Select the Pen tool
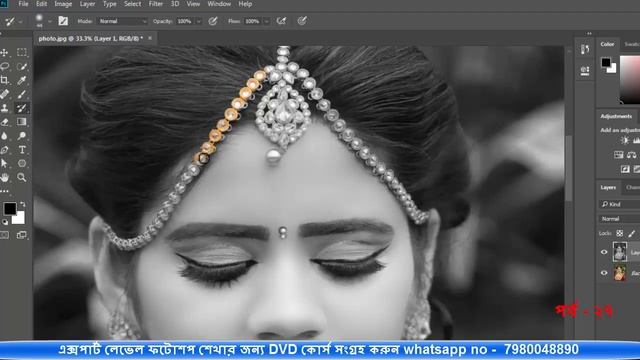 [4, 149]
